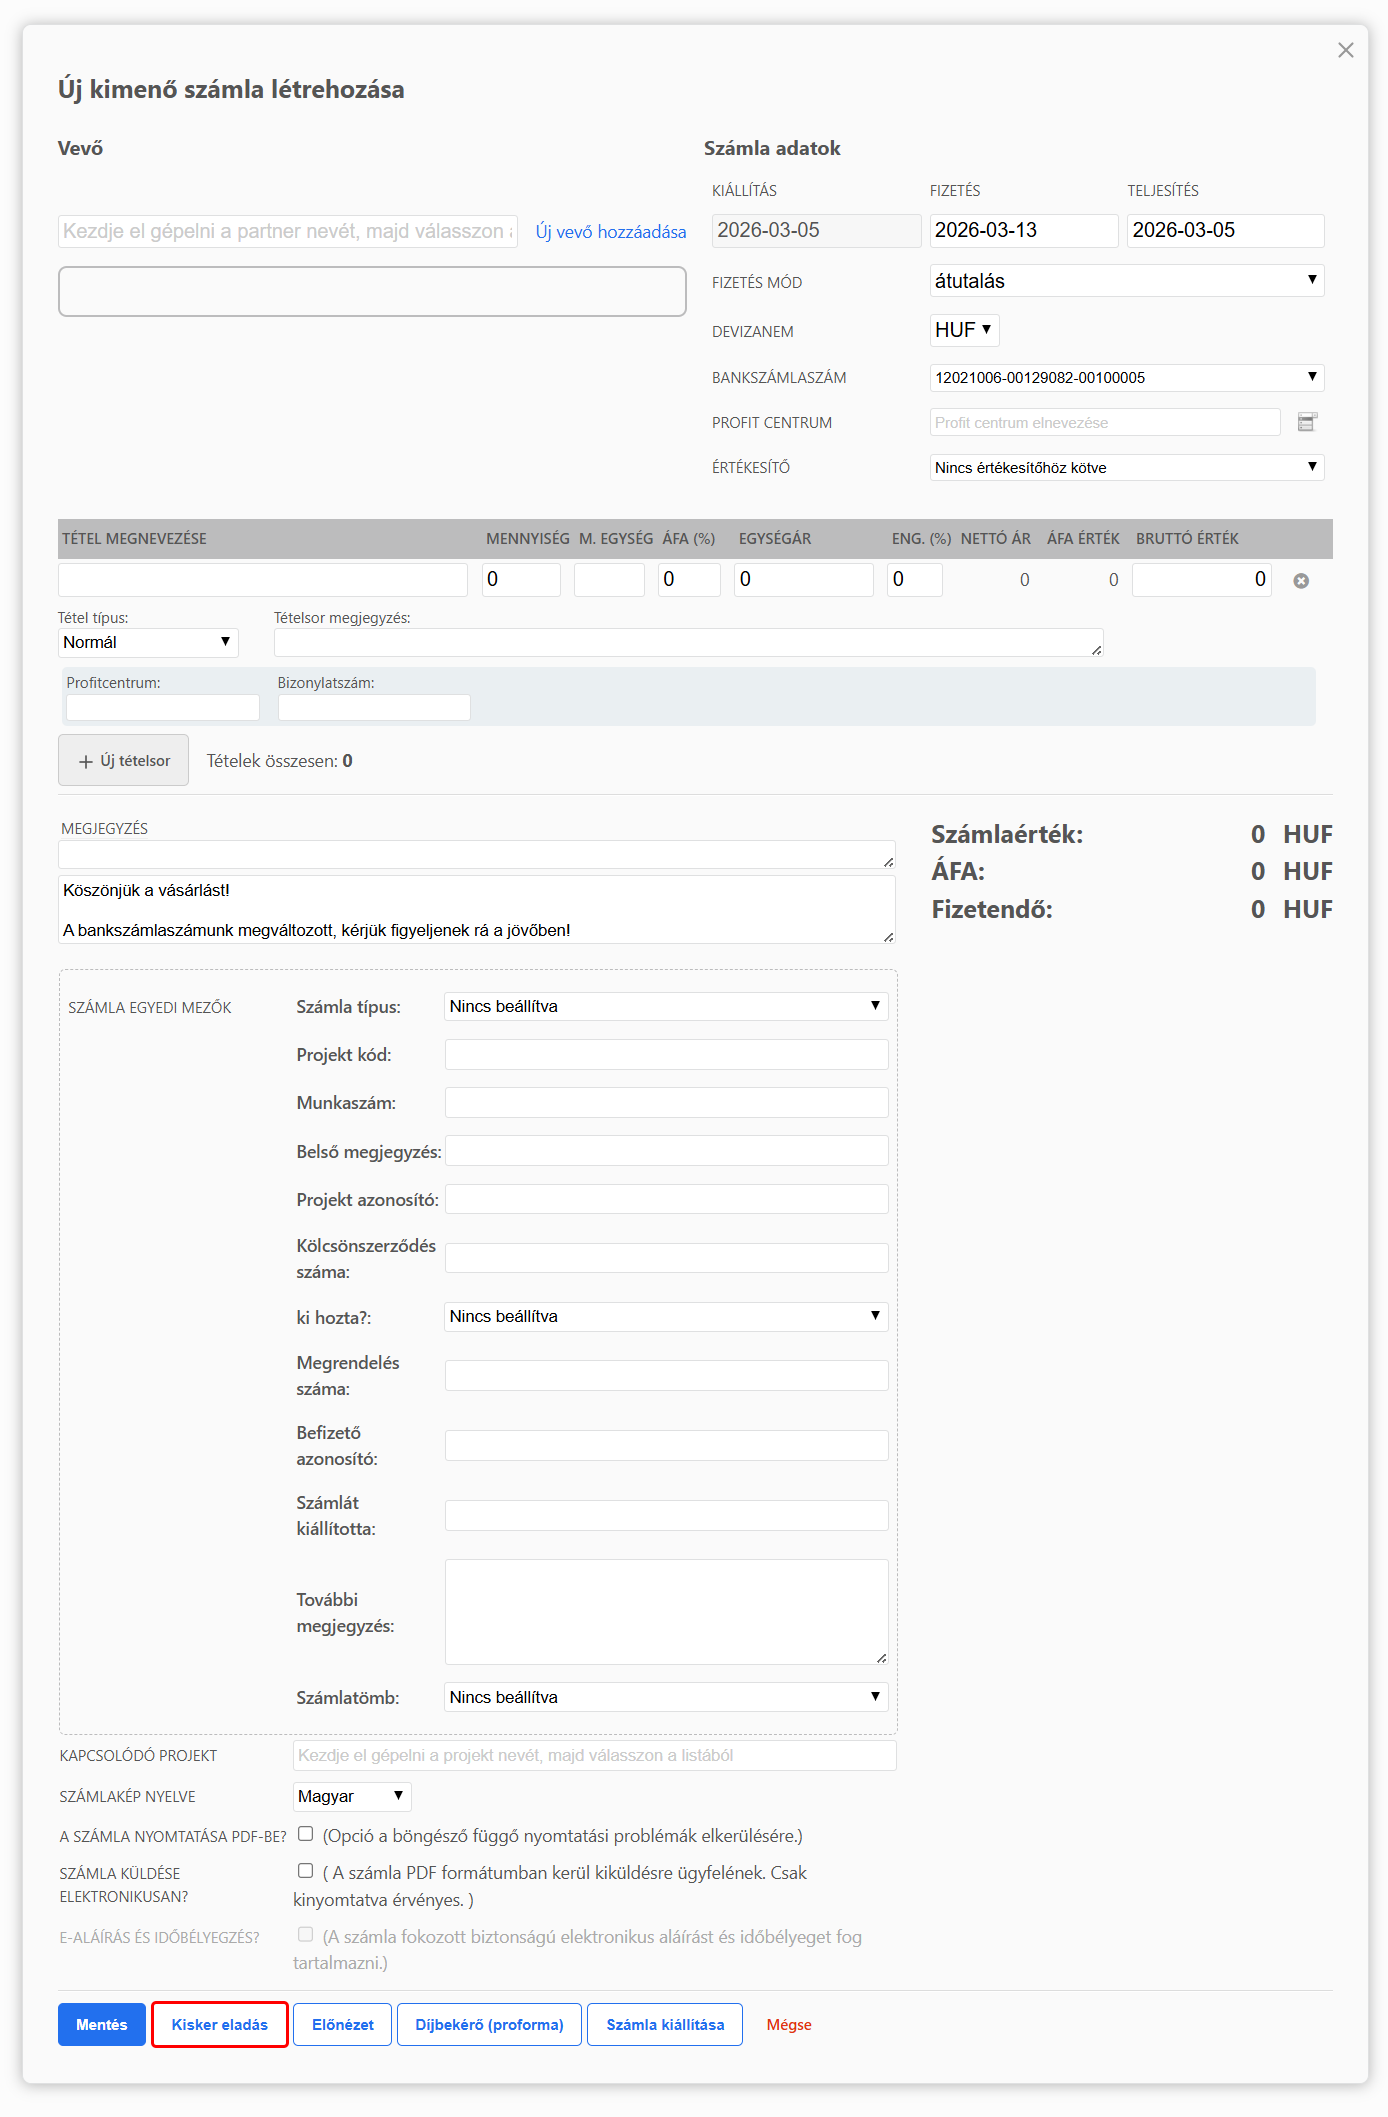
Task: Remove the item row with delete icon
Action: click(x=1300, y=581)
